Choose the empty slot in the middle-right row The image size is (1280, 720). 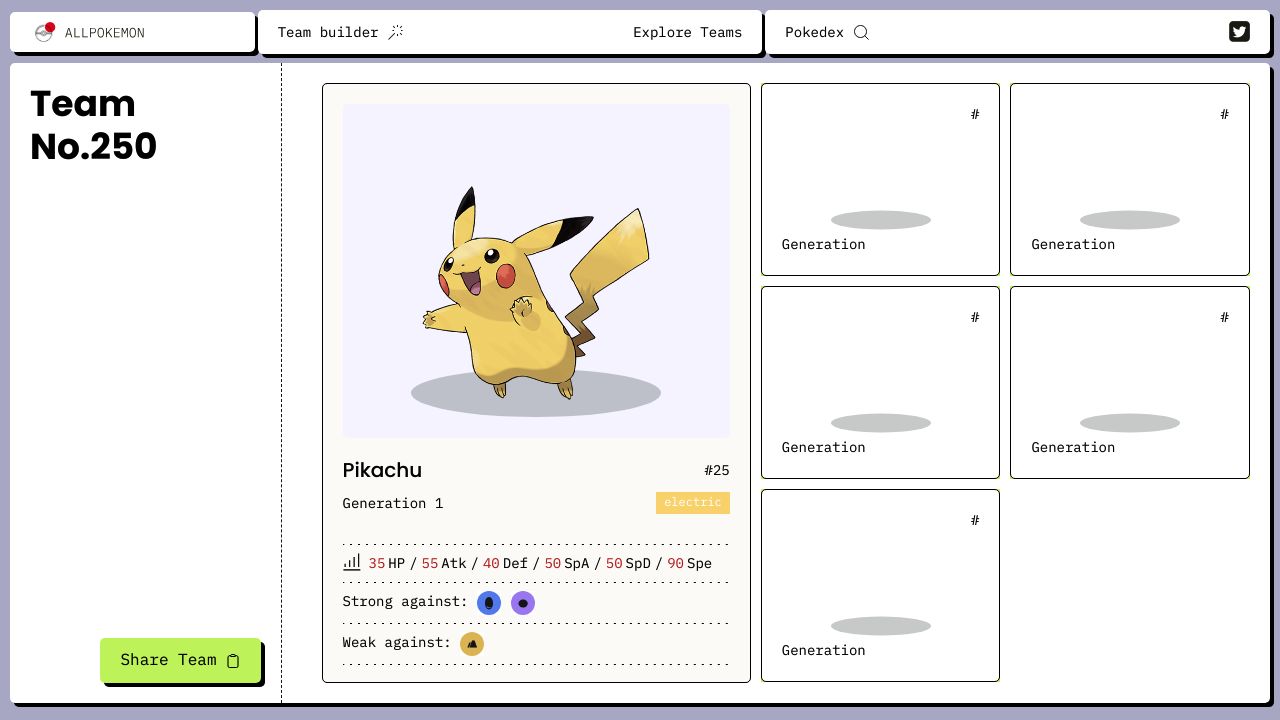click(1129, 382)
